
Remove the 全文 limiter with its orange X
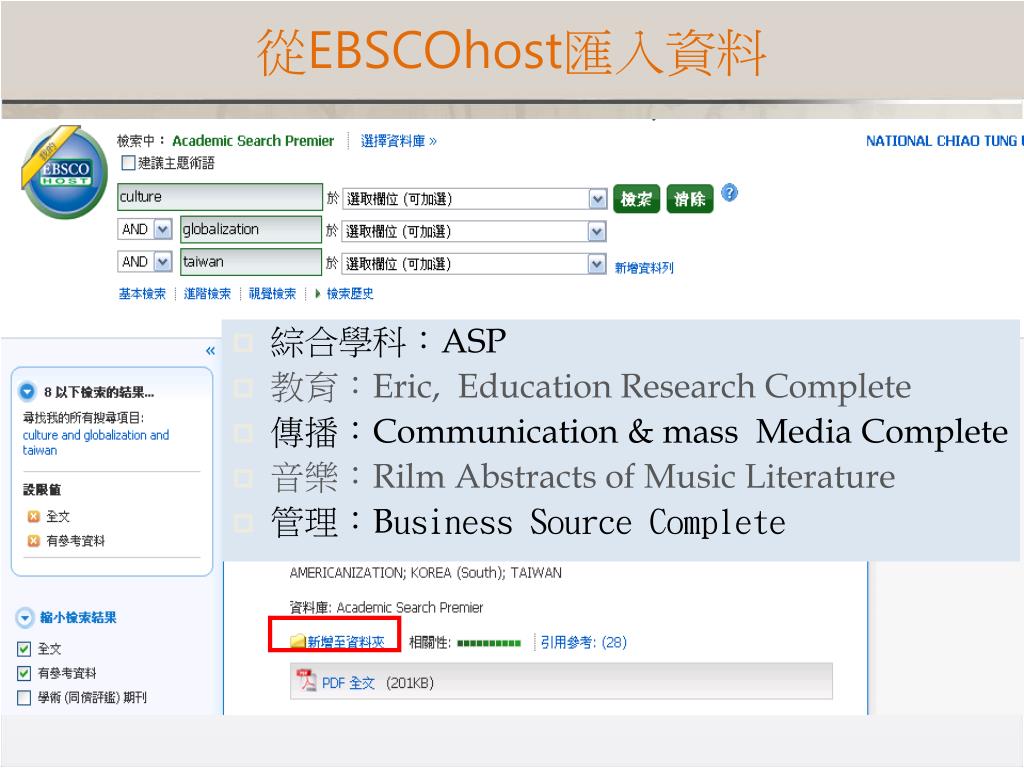33,517
